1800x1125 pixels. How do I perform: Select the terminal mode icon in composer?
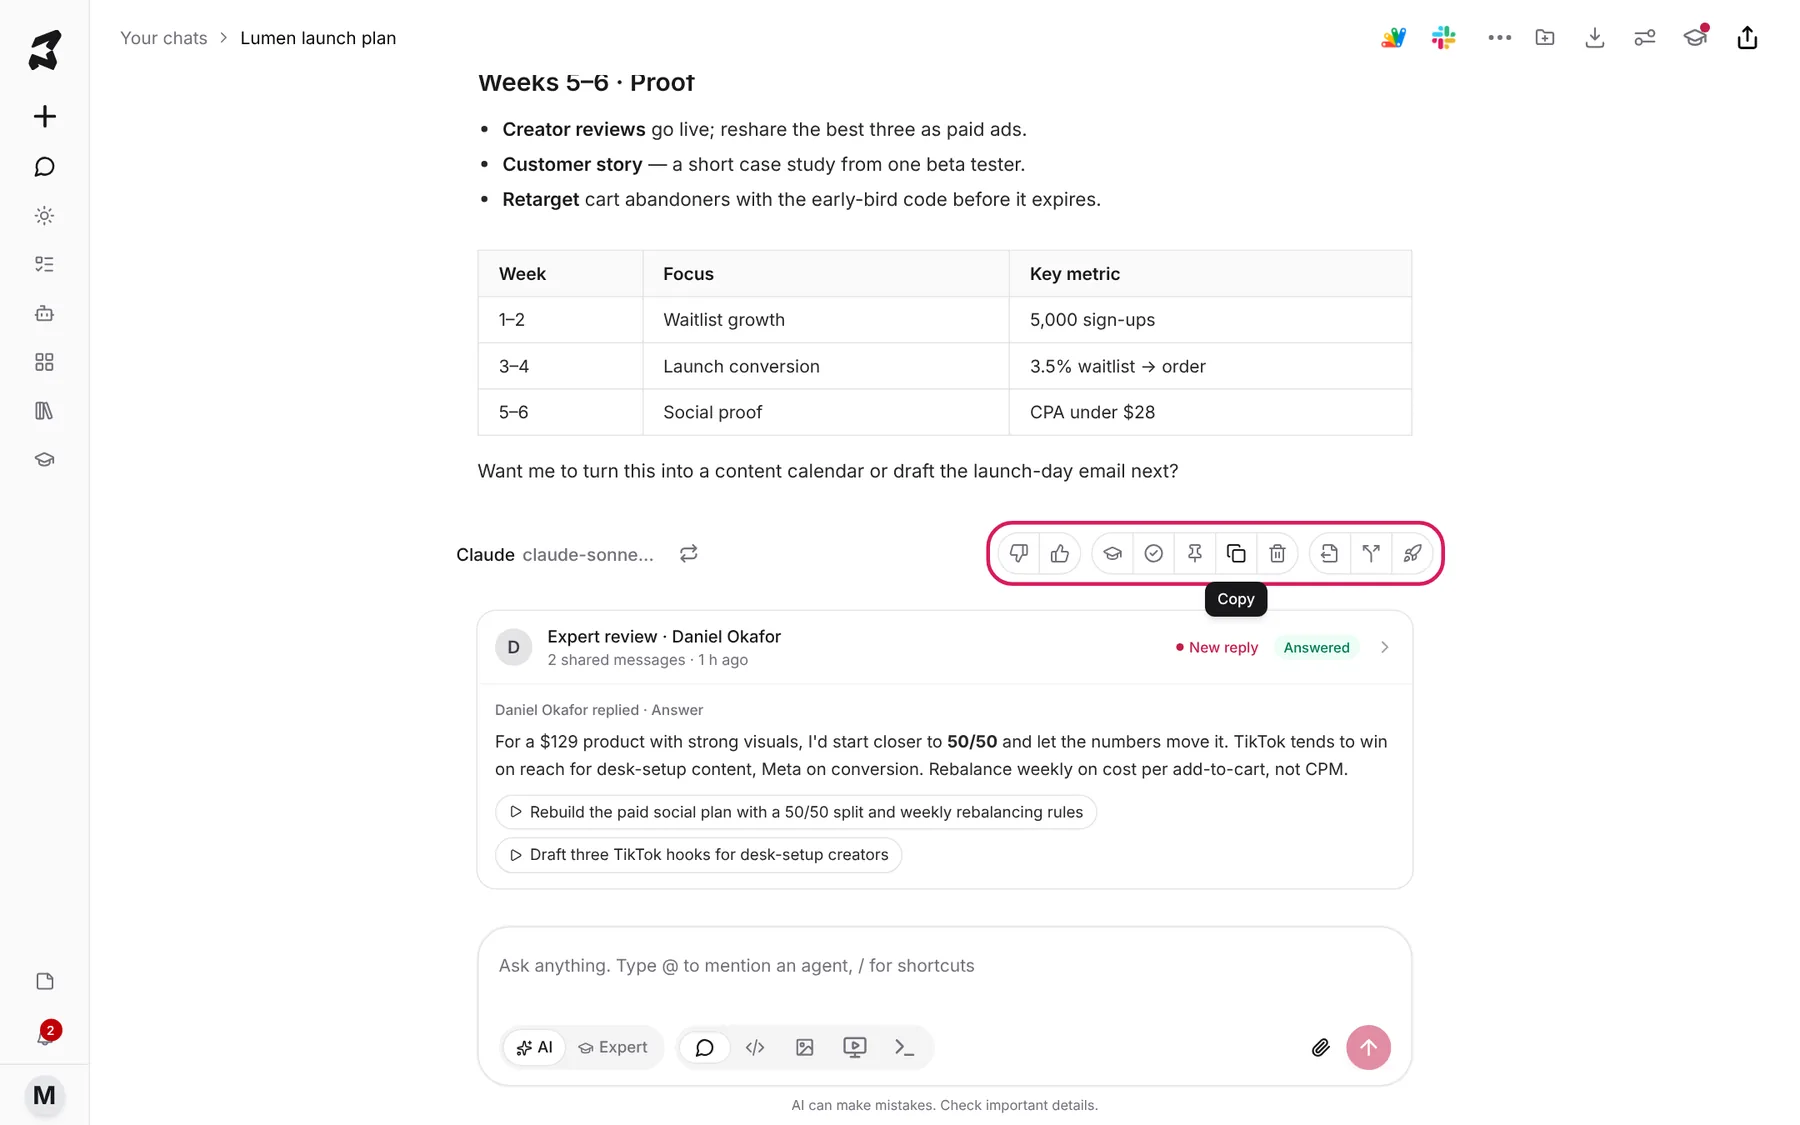tap(904, 1047)
